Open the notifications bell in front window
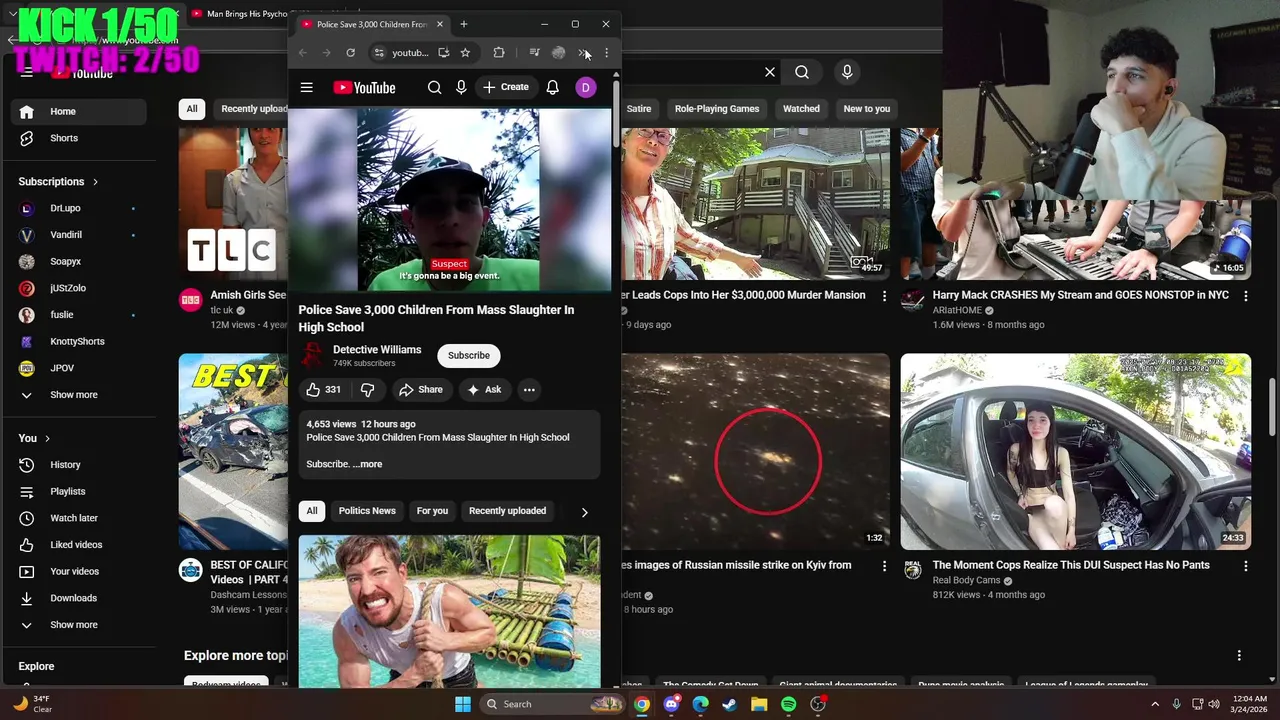Image resolution: width=1280 pixels, height=720 pixels. point(552,88)
